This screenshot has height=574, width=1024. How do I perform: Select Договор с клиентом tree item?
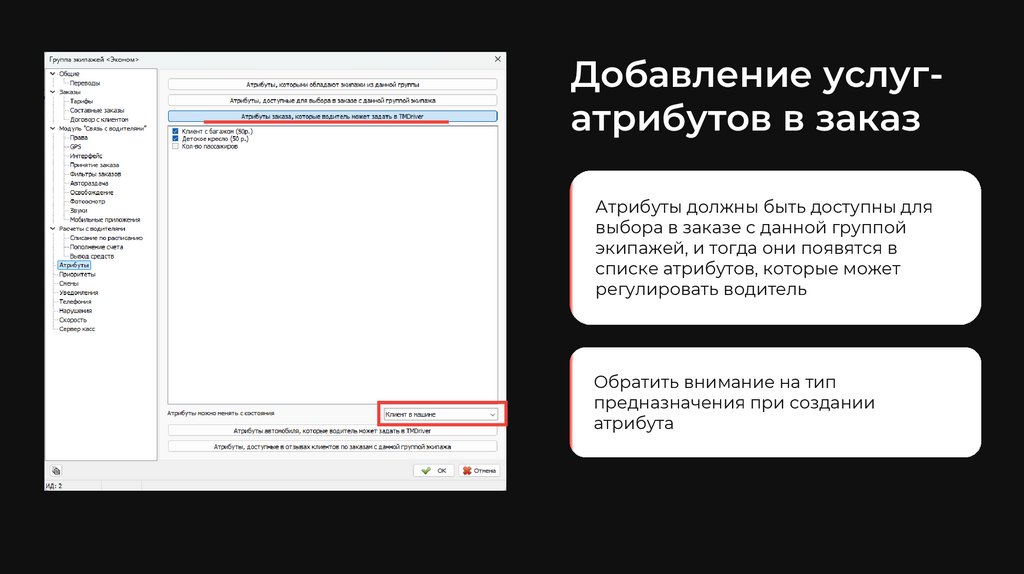point(99,120)
